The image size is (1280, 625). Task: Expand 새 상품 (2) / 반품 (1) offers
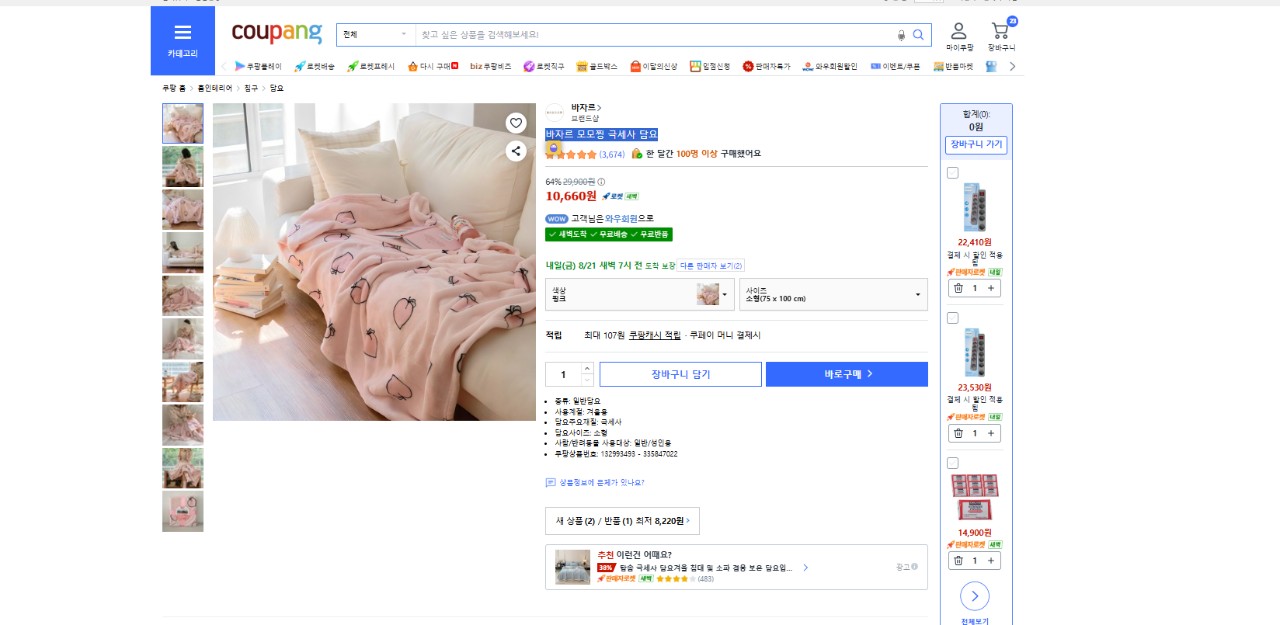(x=622, y=521)
